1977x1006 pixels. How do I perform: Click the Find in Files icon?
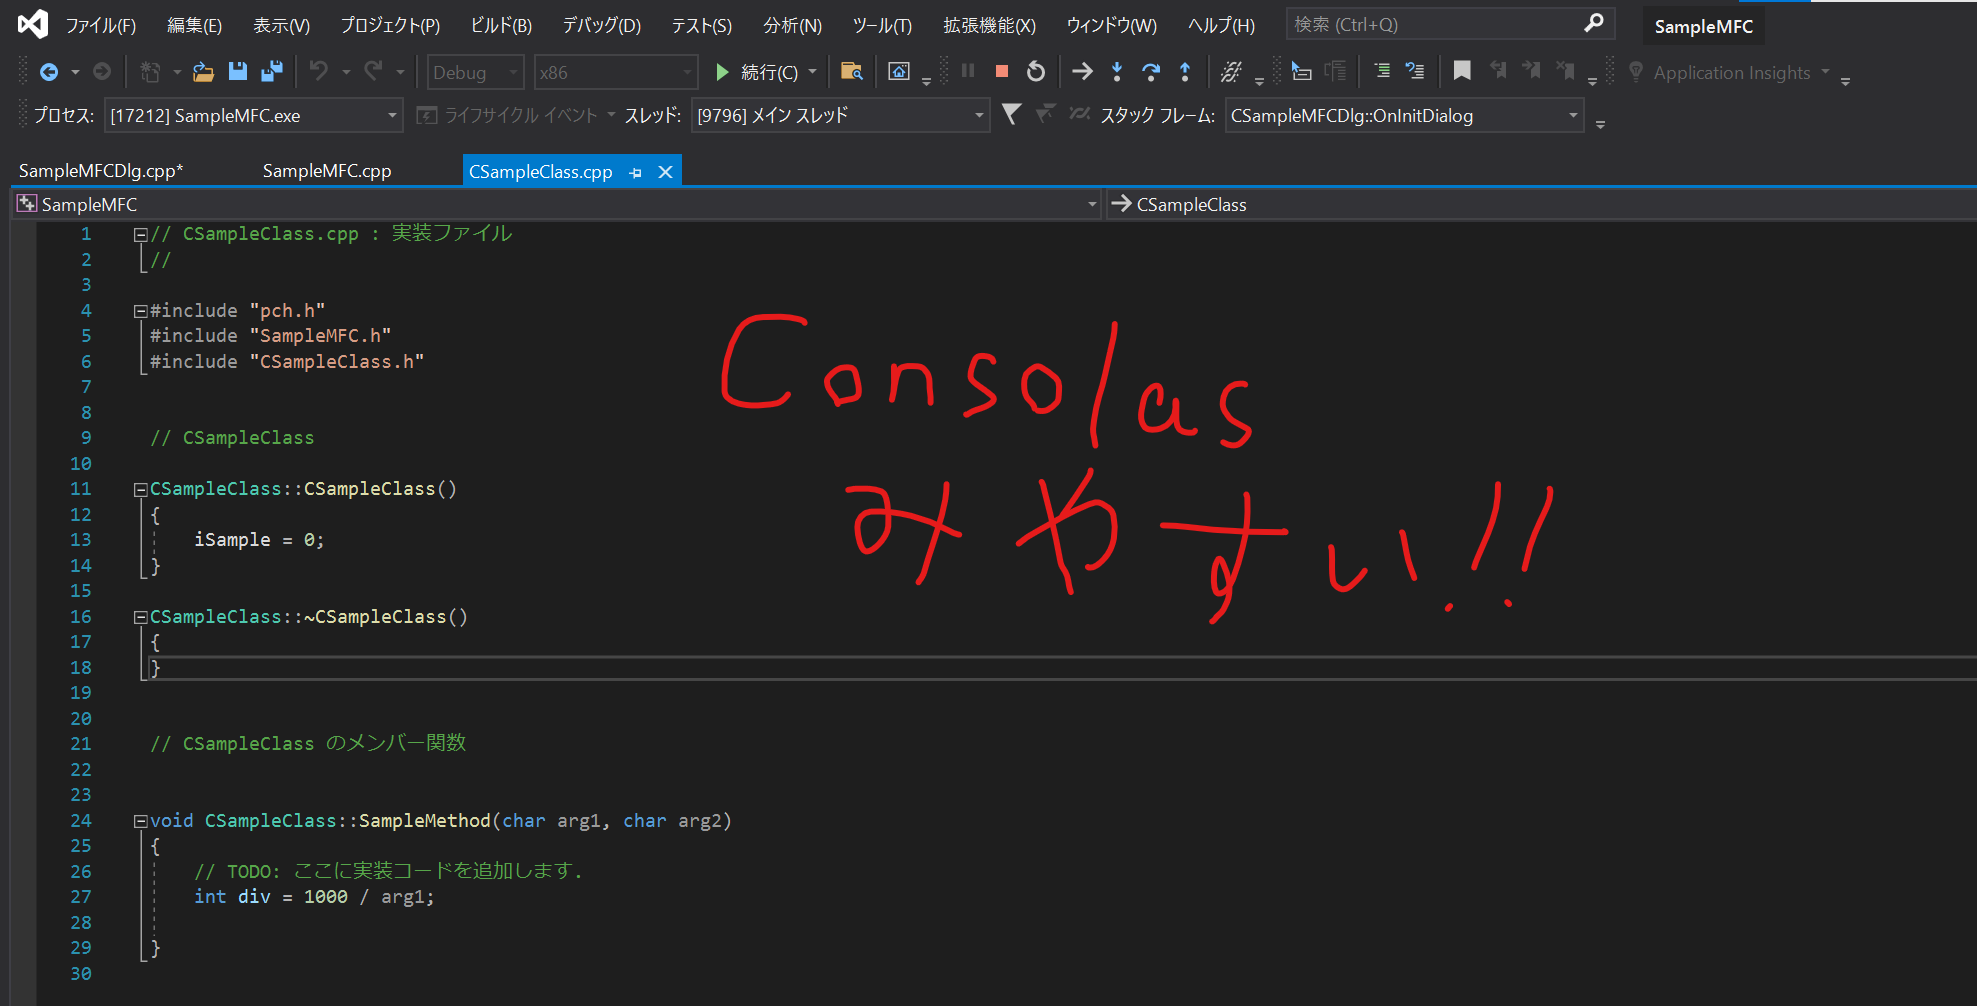(851, 72)
